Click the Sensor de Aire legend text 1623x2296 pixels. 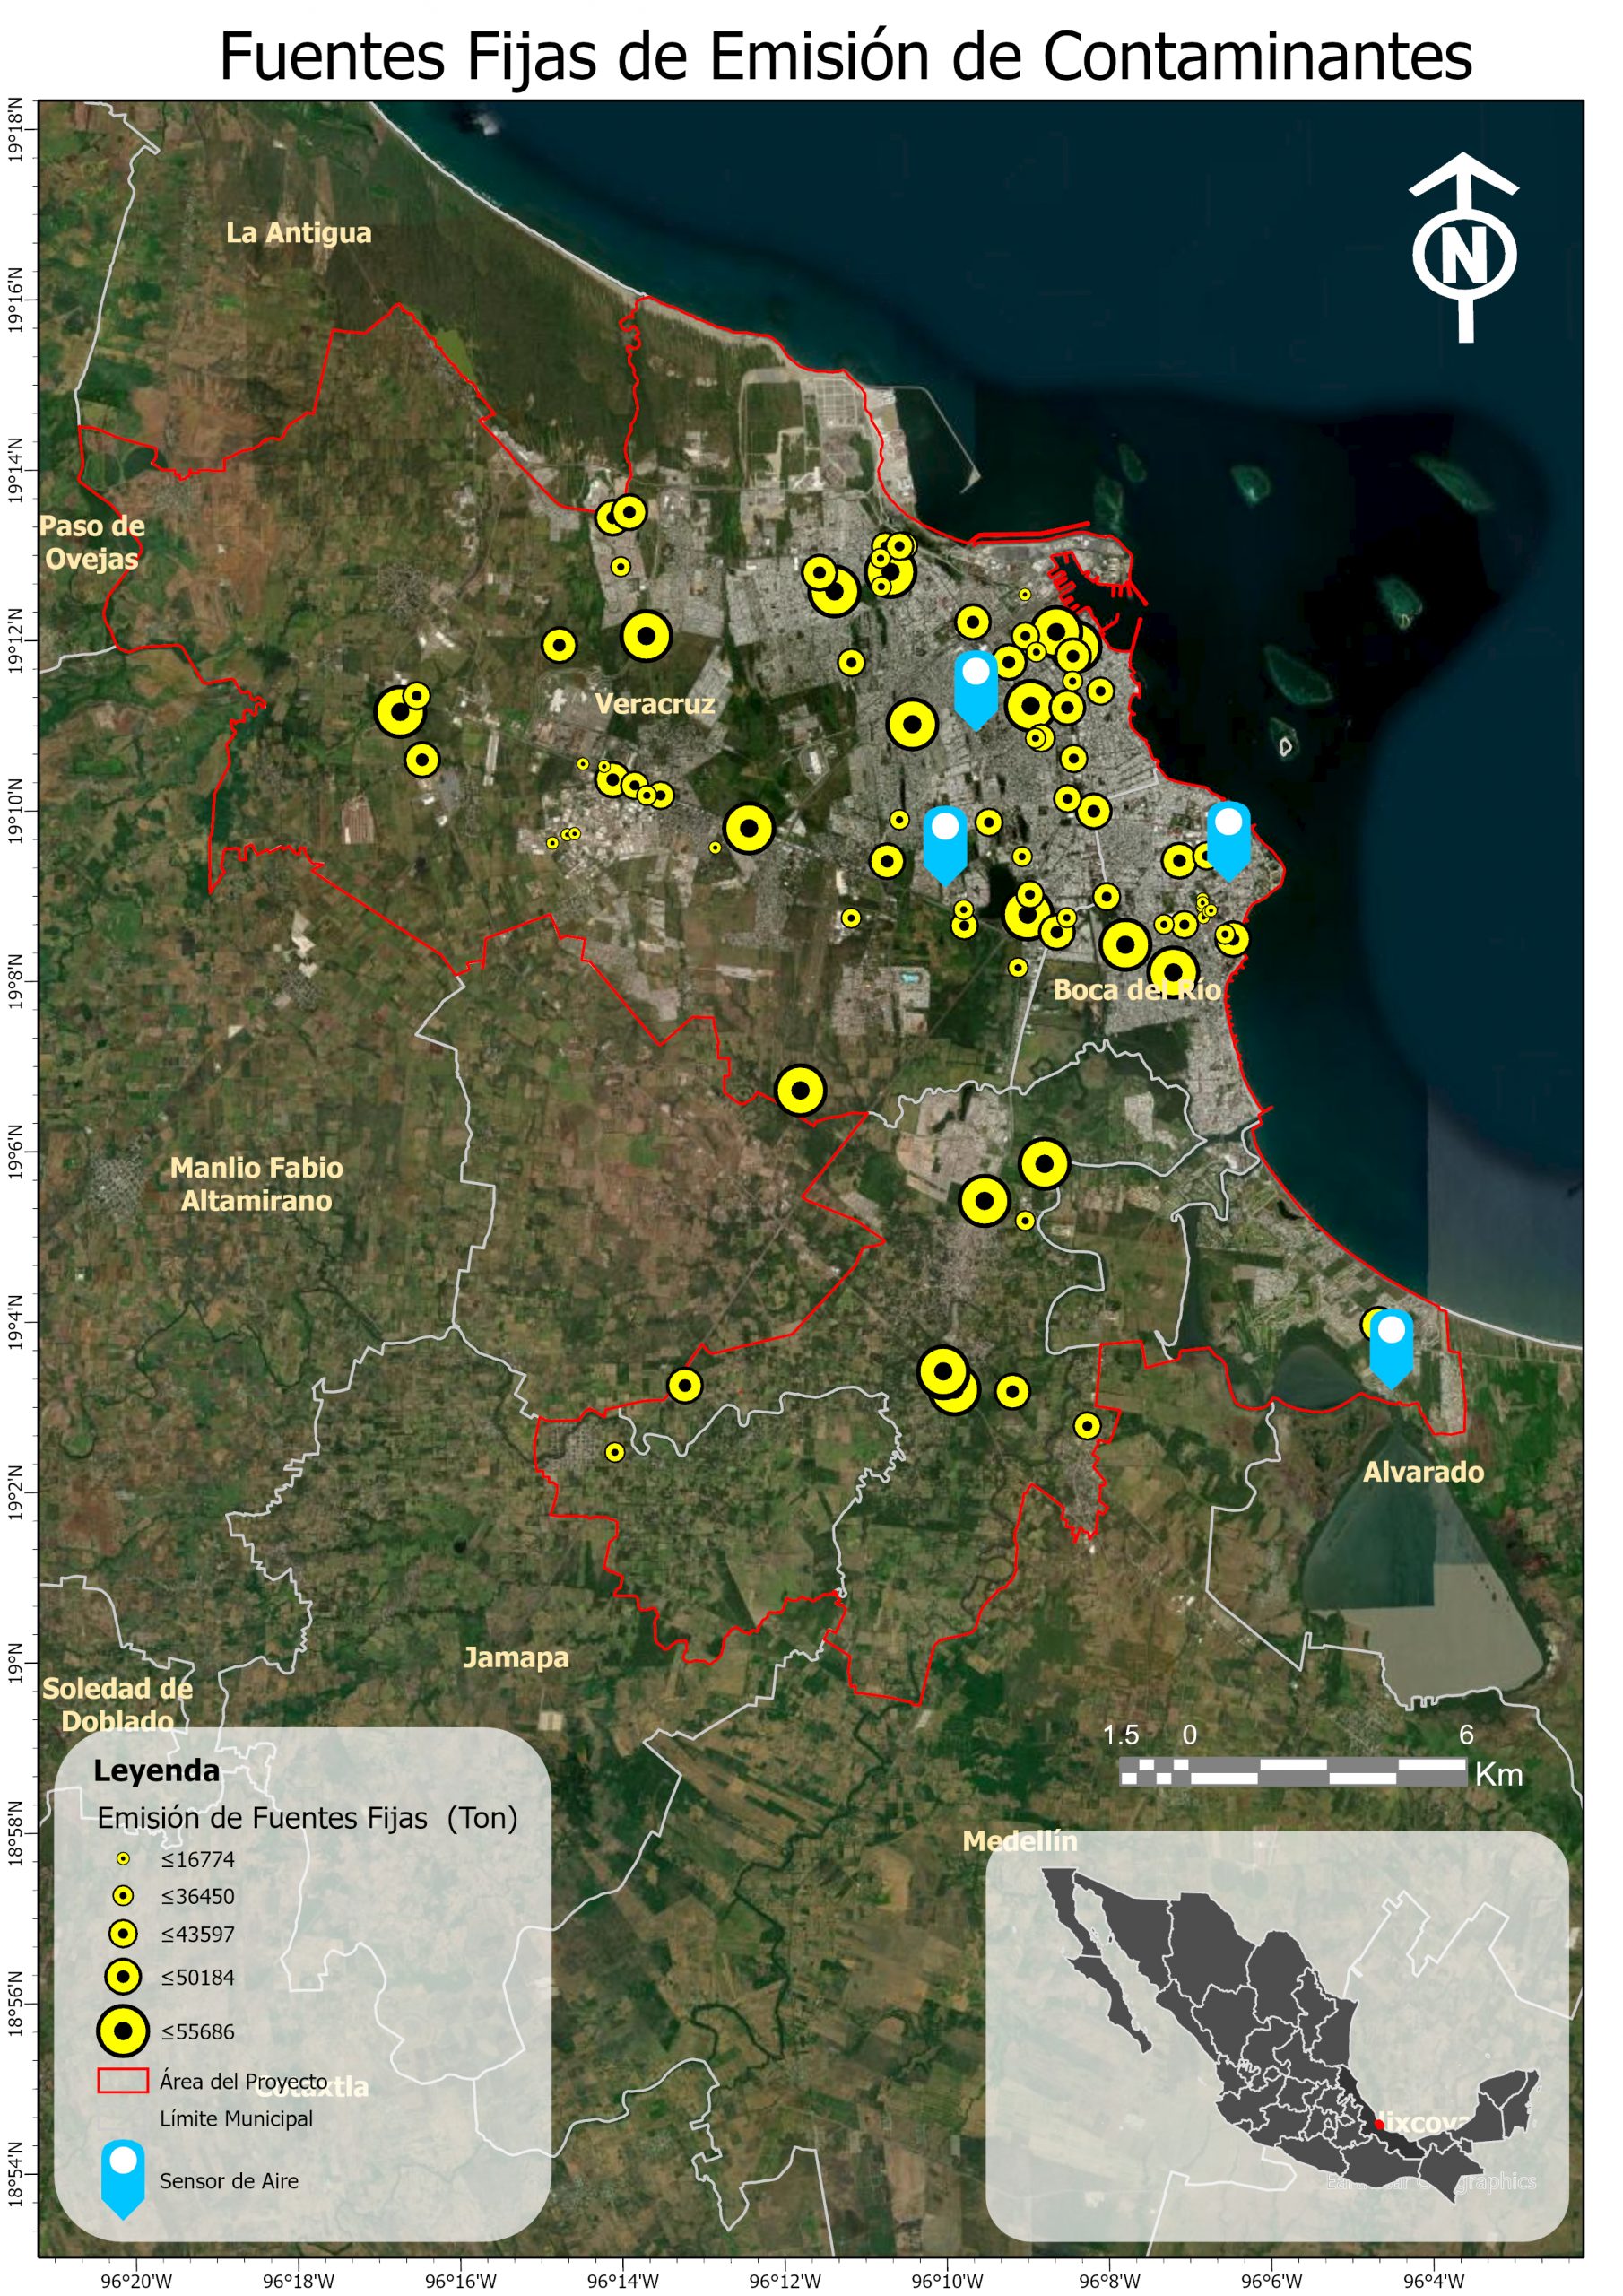[229, 2181]
